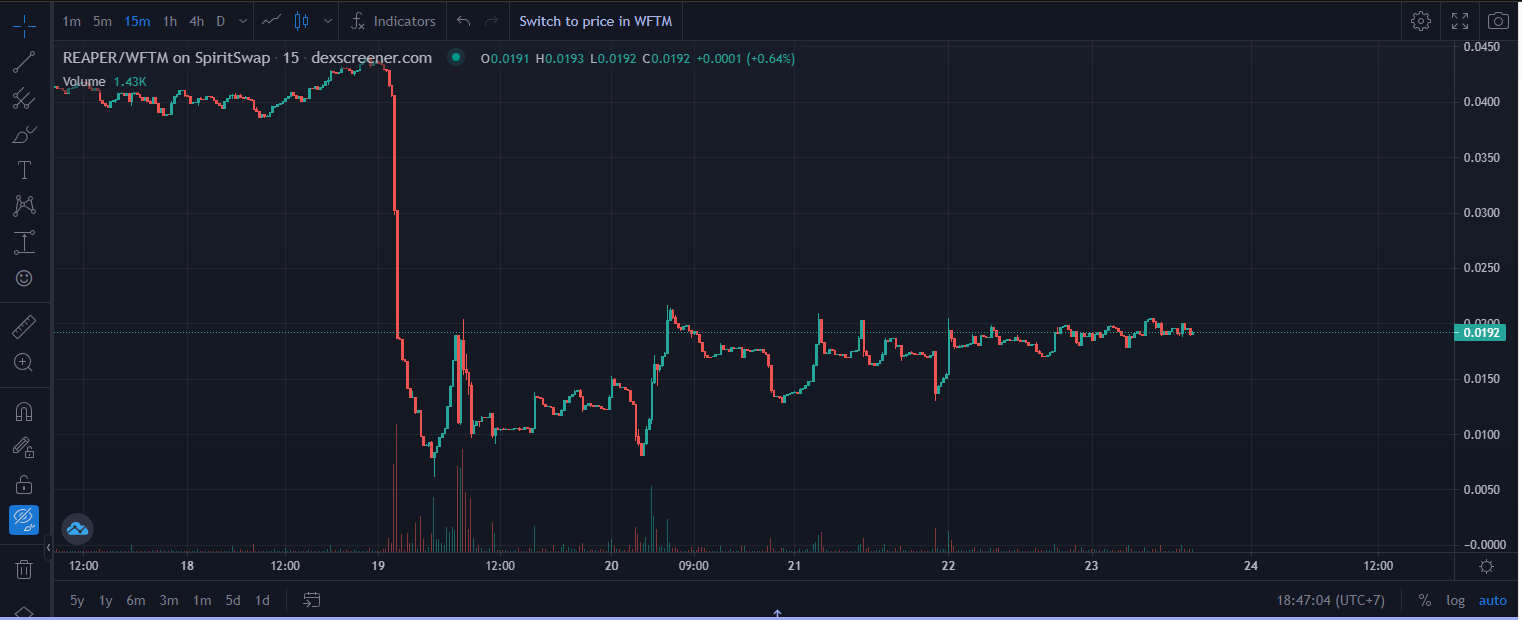
Task: Click the cloud logo button on chart
Action: pos(77,527)
